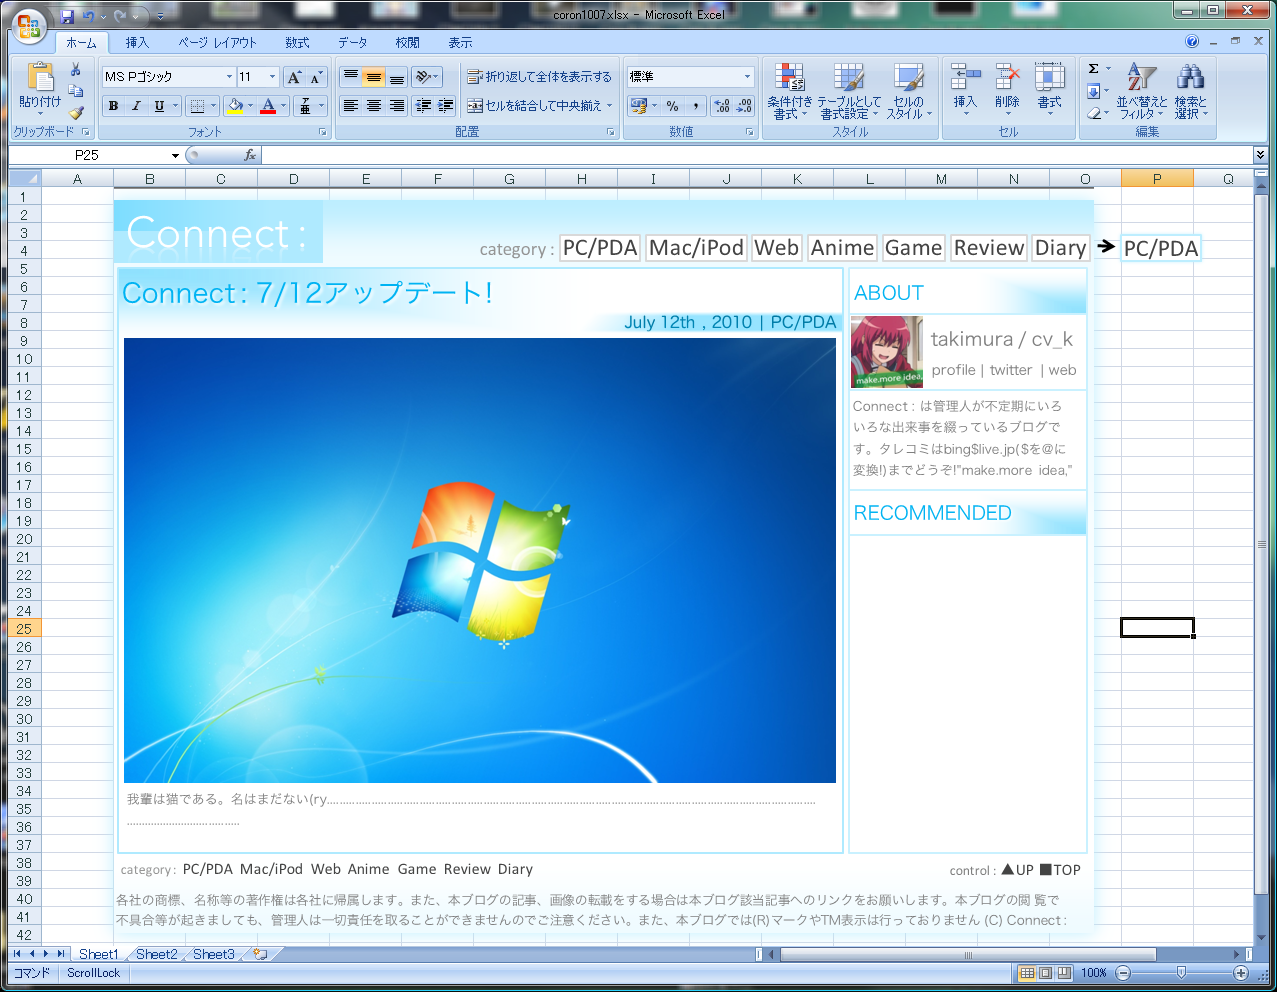Image resolution: width=1277 pixels, height=992 pixels.
Task: Open the cell Format menu
Action: click(x=1049, y=88)
